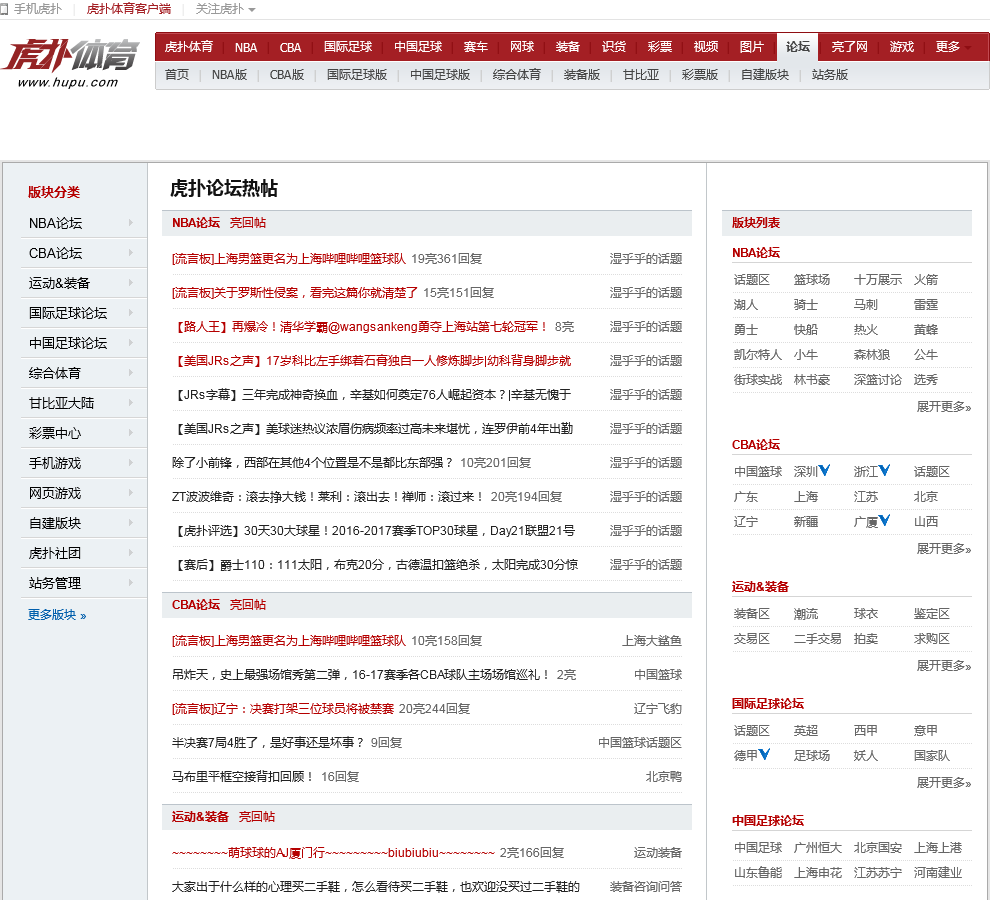Expand 甘比亚大陆 sidebar category arrow

click(x=131, y=402)
